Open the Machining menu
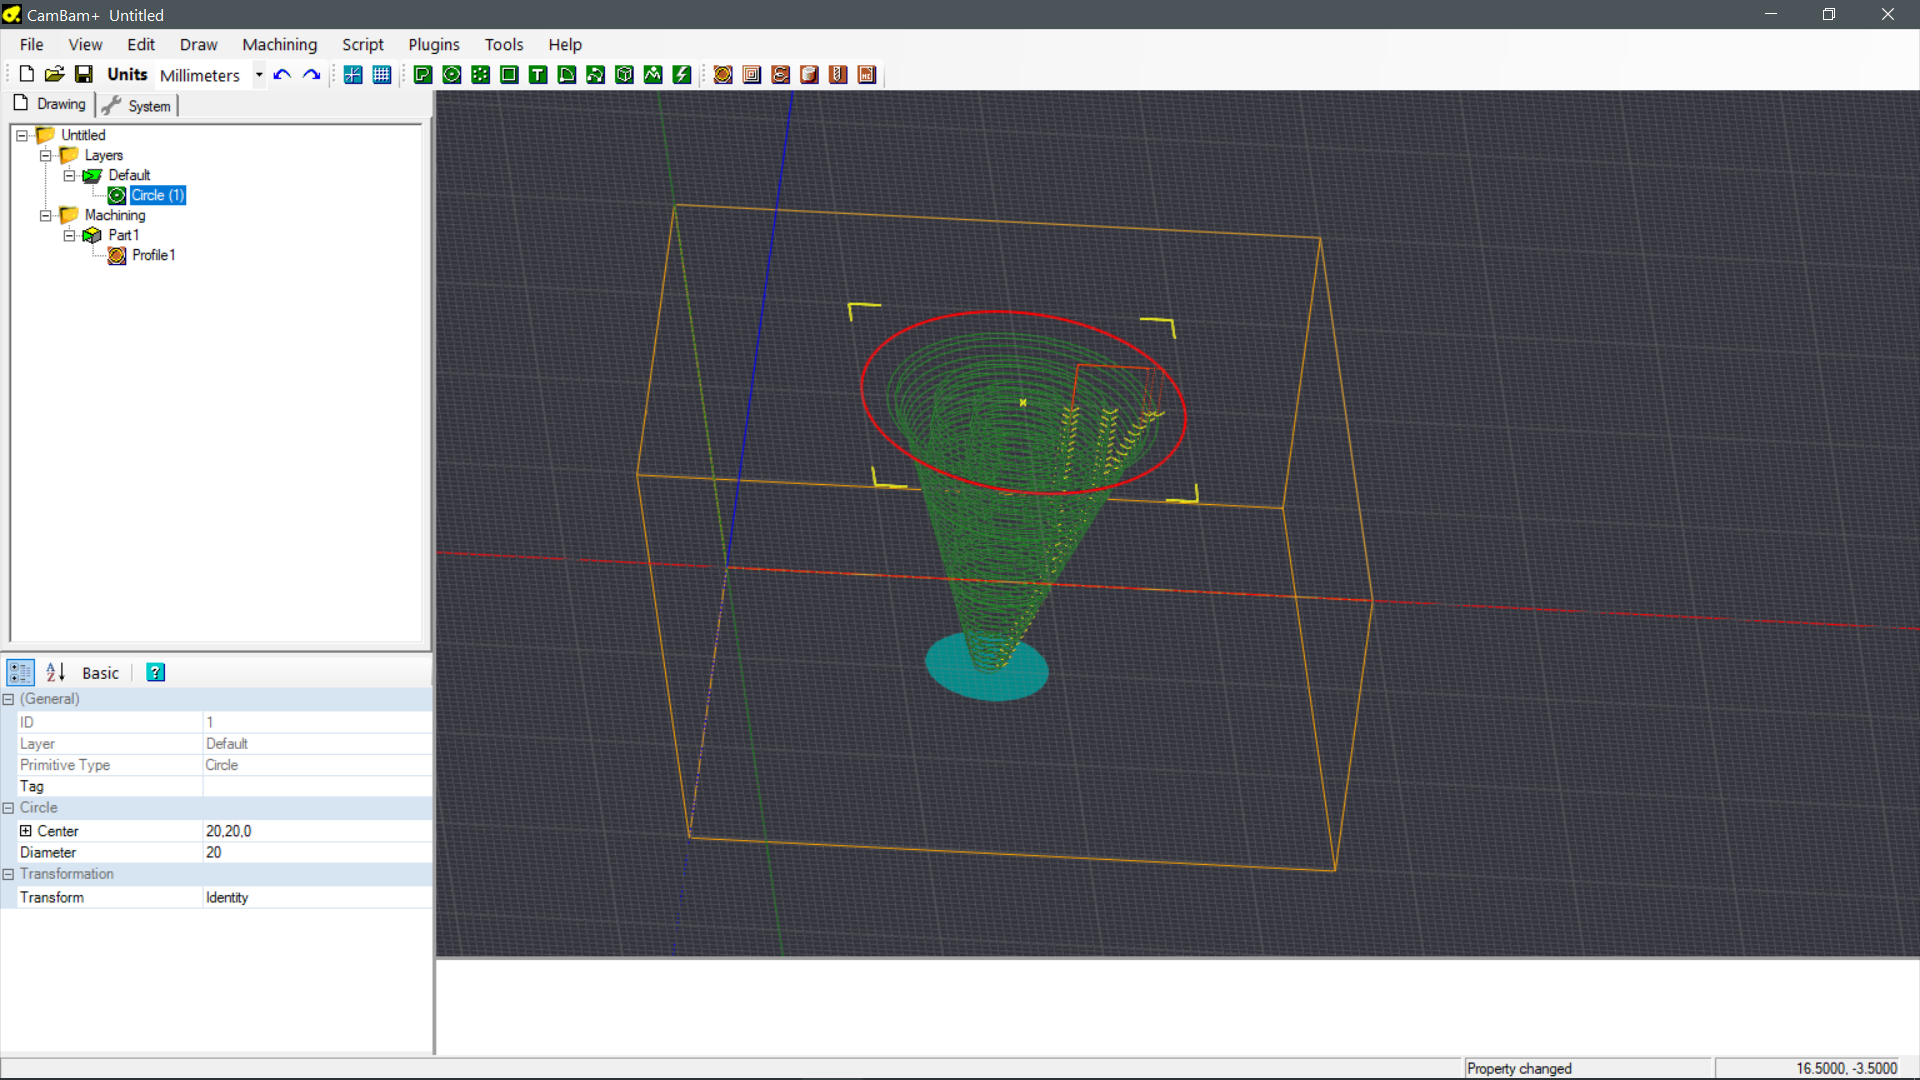 click(279, 45)
